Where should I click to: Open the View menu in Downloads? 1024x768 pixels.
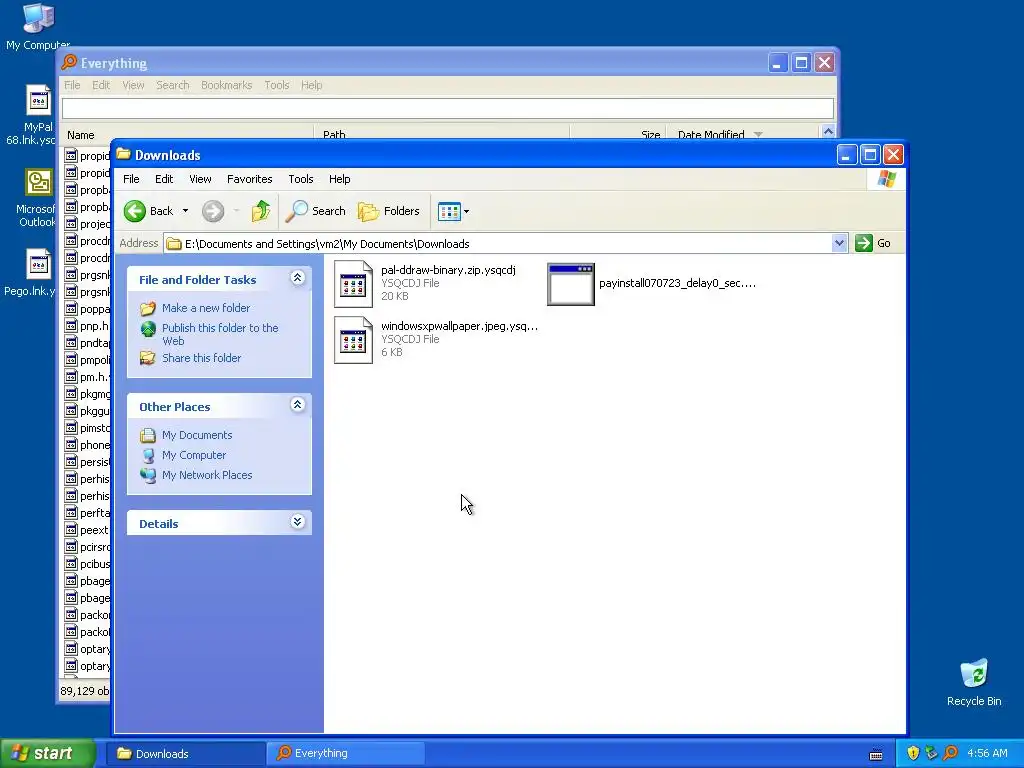click(x=200, y=179)
